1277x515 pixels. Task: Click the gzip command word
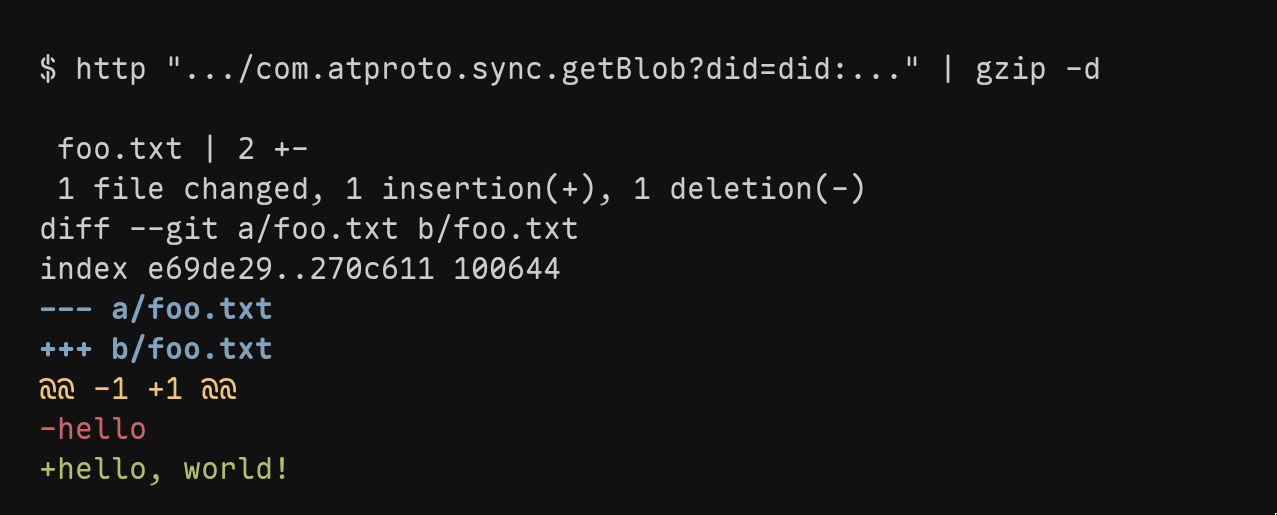click(1011, 69)
